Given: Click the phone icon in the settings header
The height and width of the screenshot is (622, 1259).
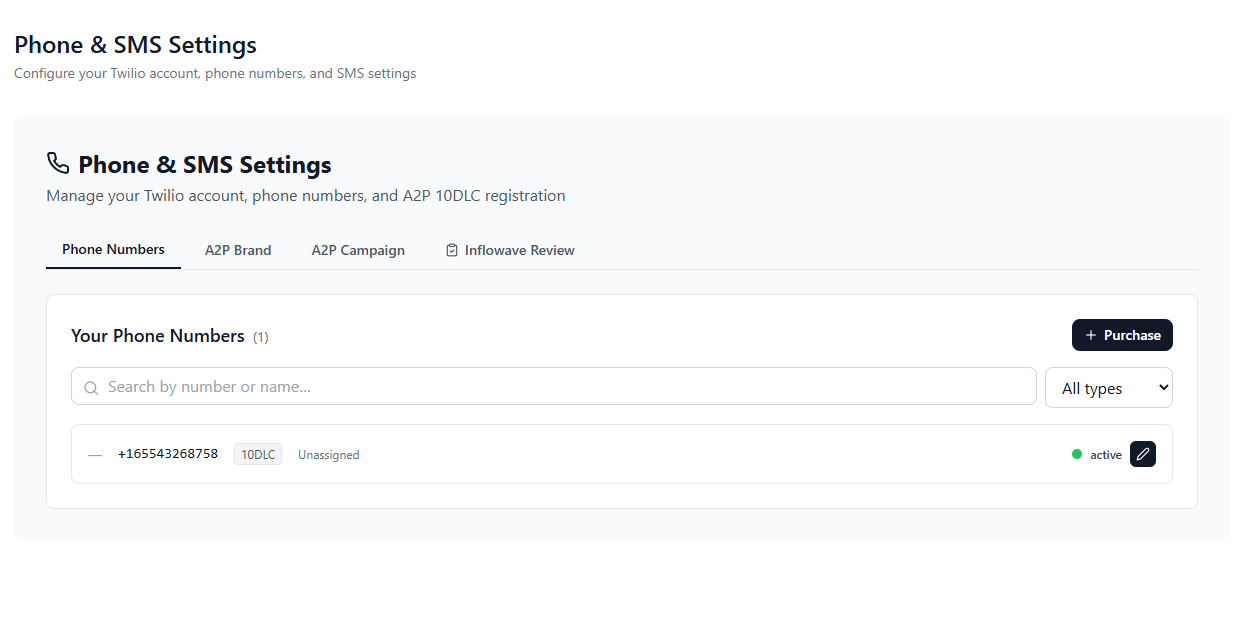Looking at the screenshot, I should (x=57, y=163).
